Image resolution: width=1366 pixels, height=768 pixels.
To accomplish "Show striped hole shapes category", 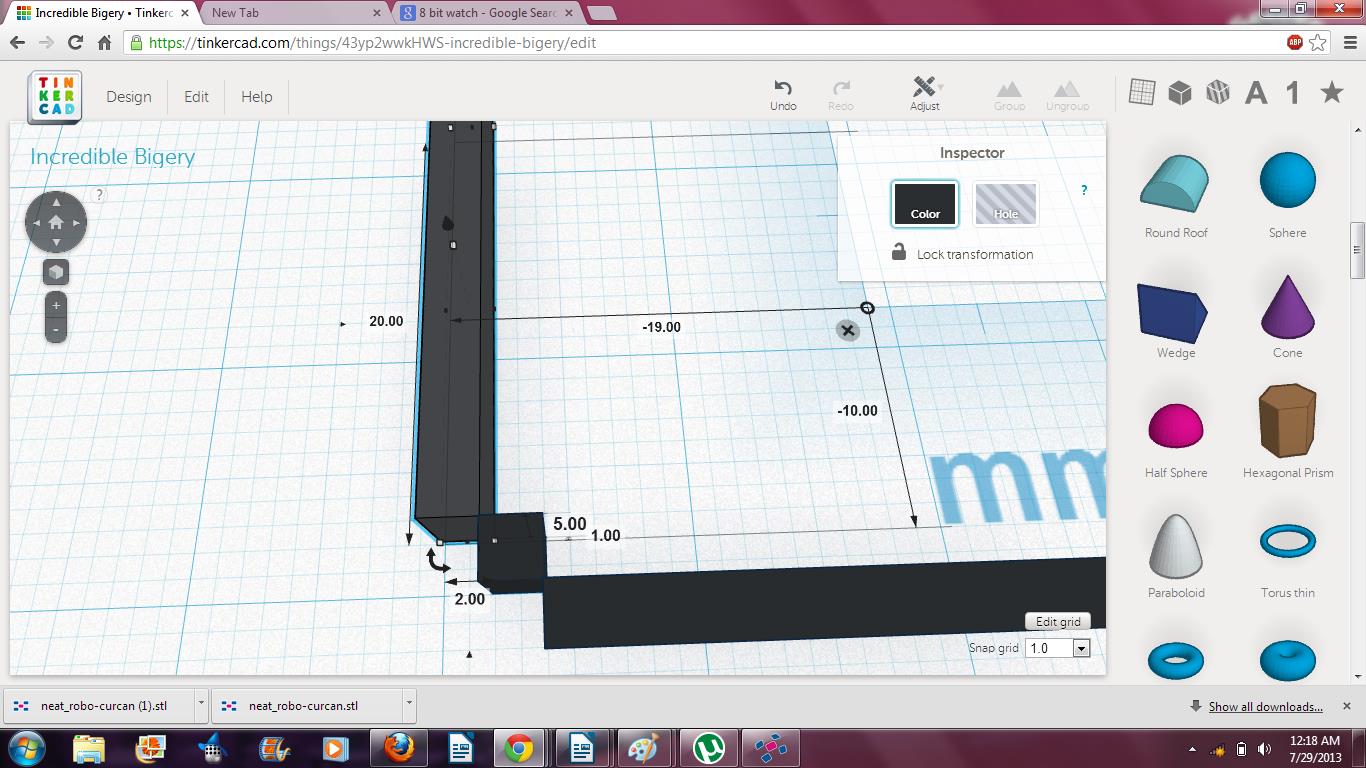I will [1218, 93].
